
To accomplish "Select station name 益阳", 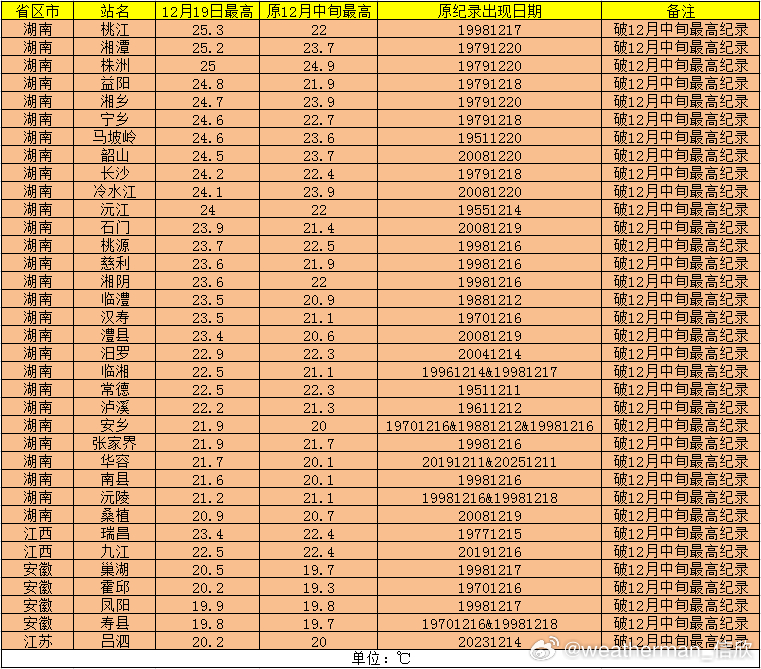I will pos(115,84).
